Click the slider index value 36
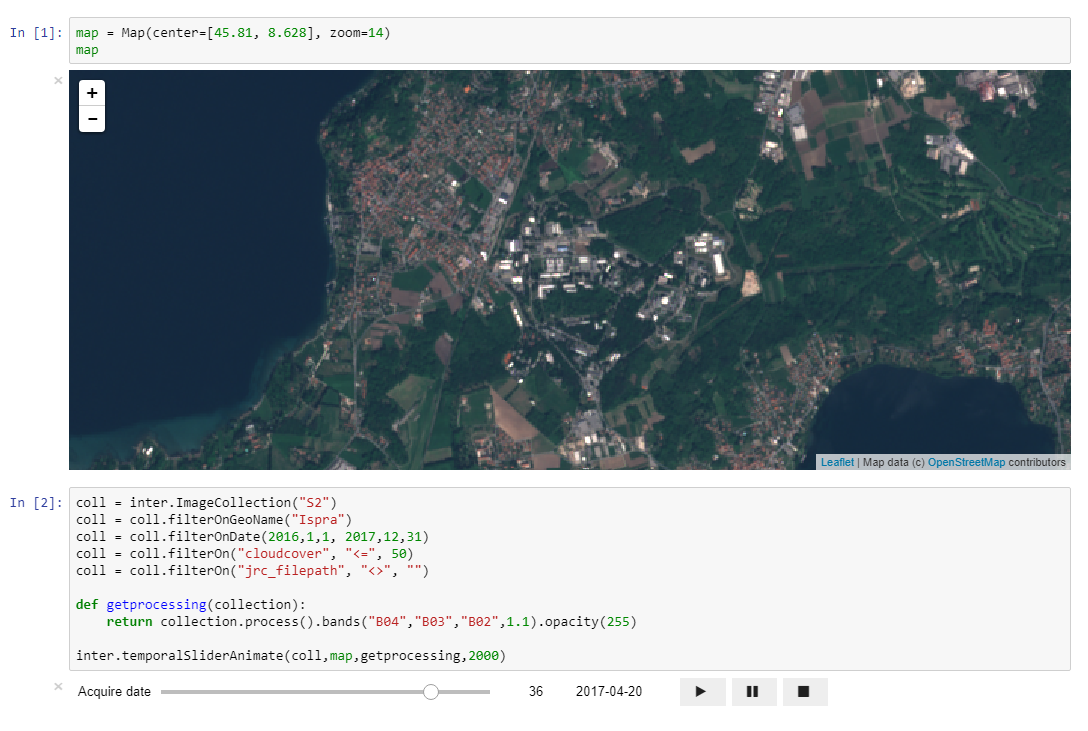 coord(536,691)
